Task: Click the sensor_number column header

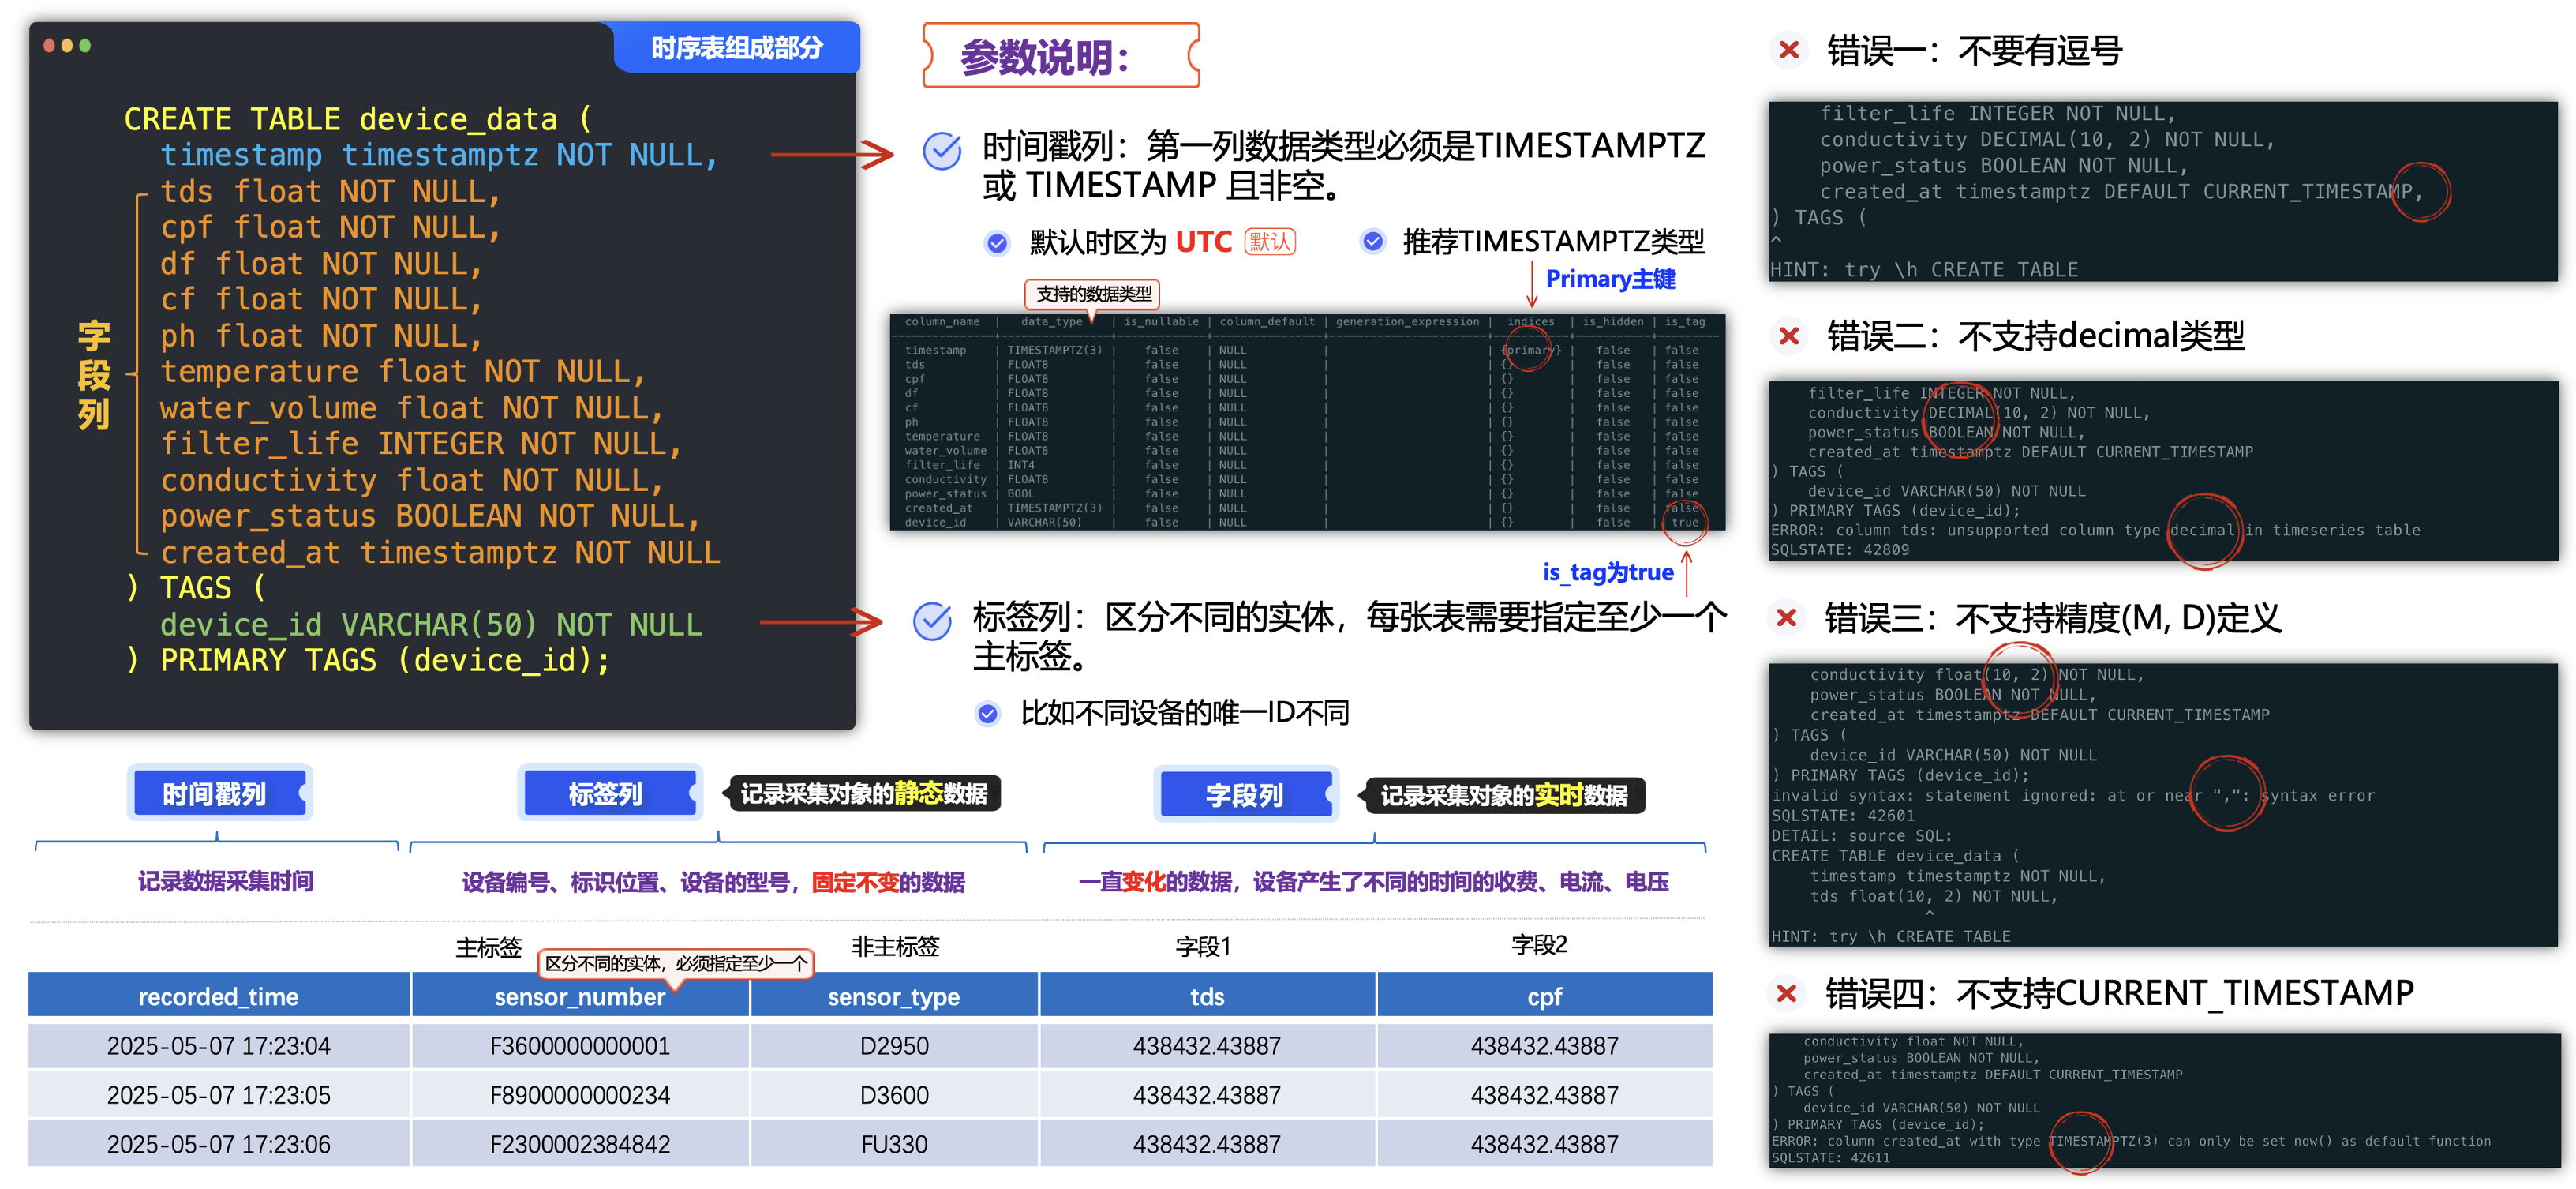Action: [x=579, y=996]
